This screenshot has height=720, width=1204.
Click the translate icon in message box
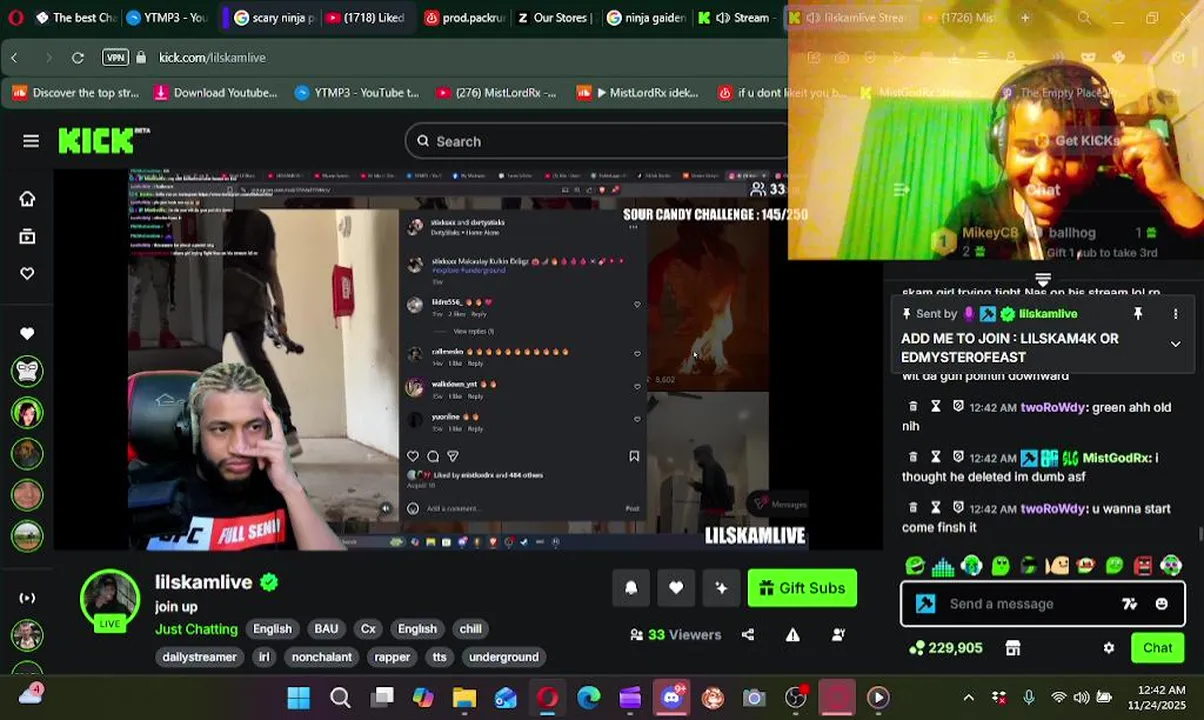1129,604
